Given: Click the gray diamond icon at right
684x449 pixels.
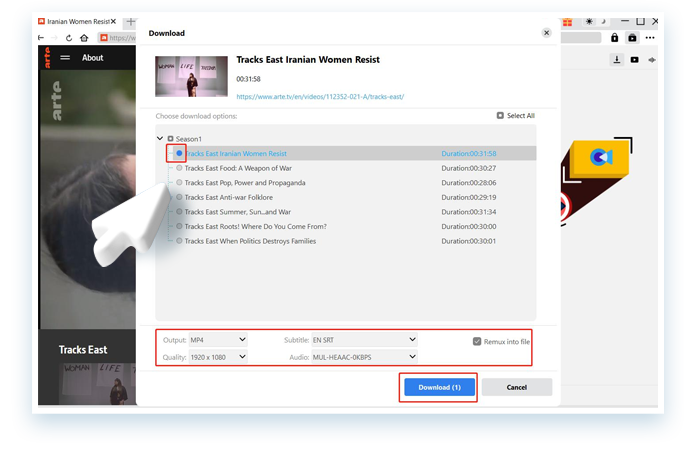Looking at the screenshot, I should point(652,60).
